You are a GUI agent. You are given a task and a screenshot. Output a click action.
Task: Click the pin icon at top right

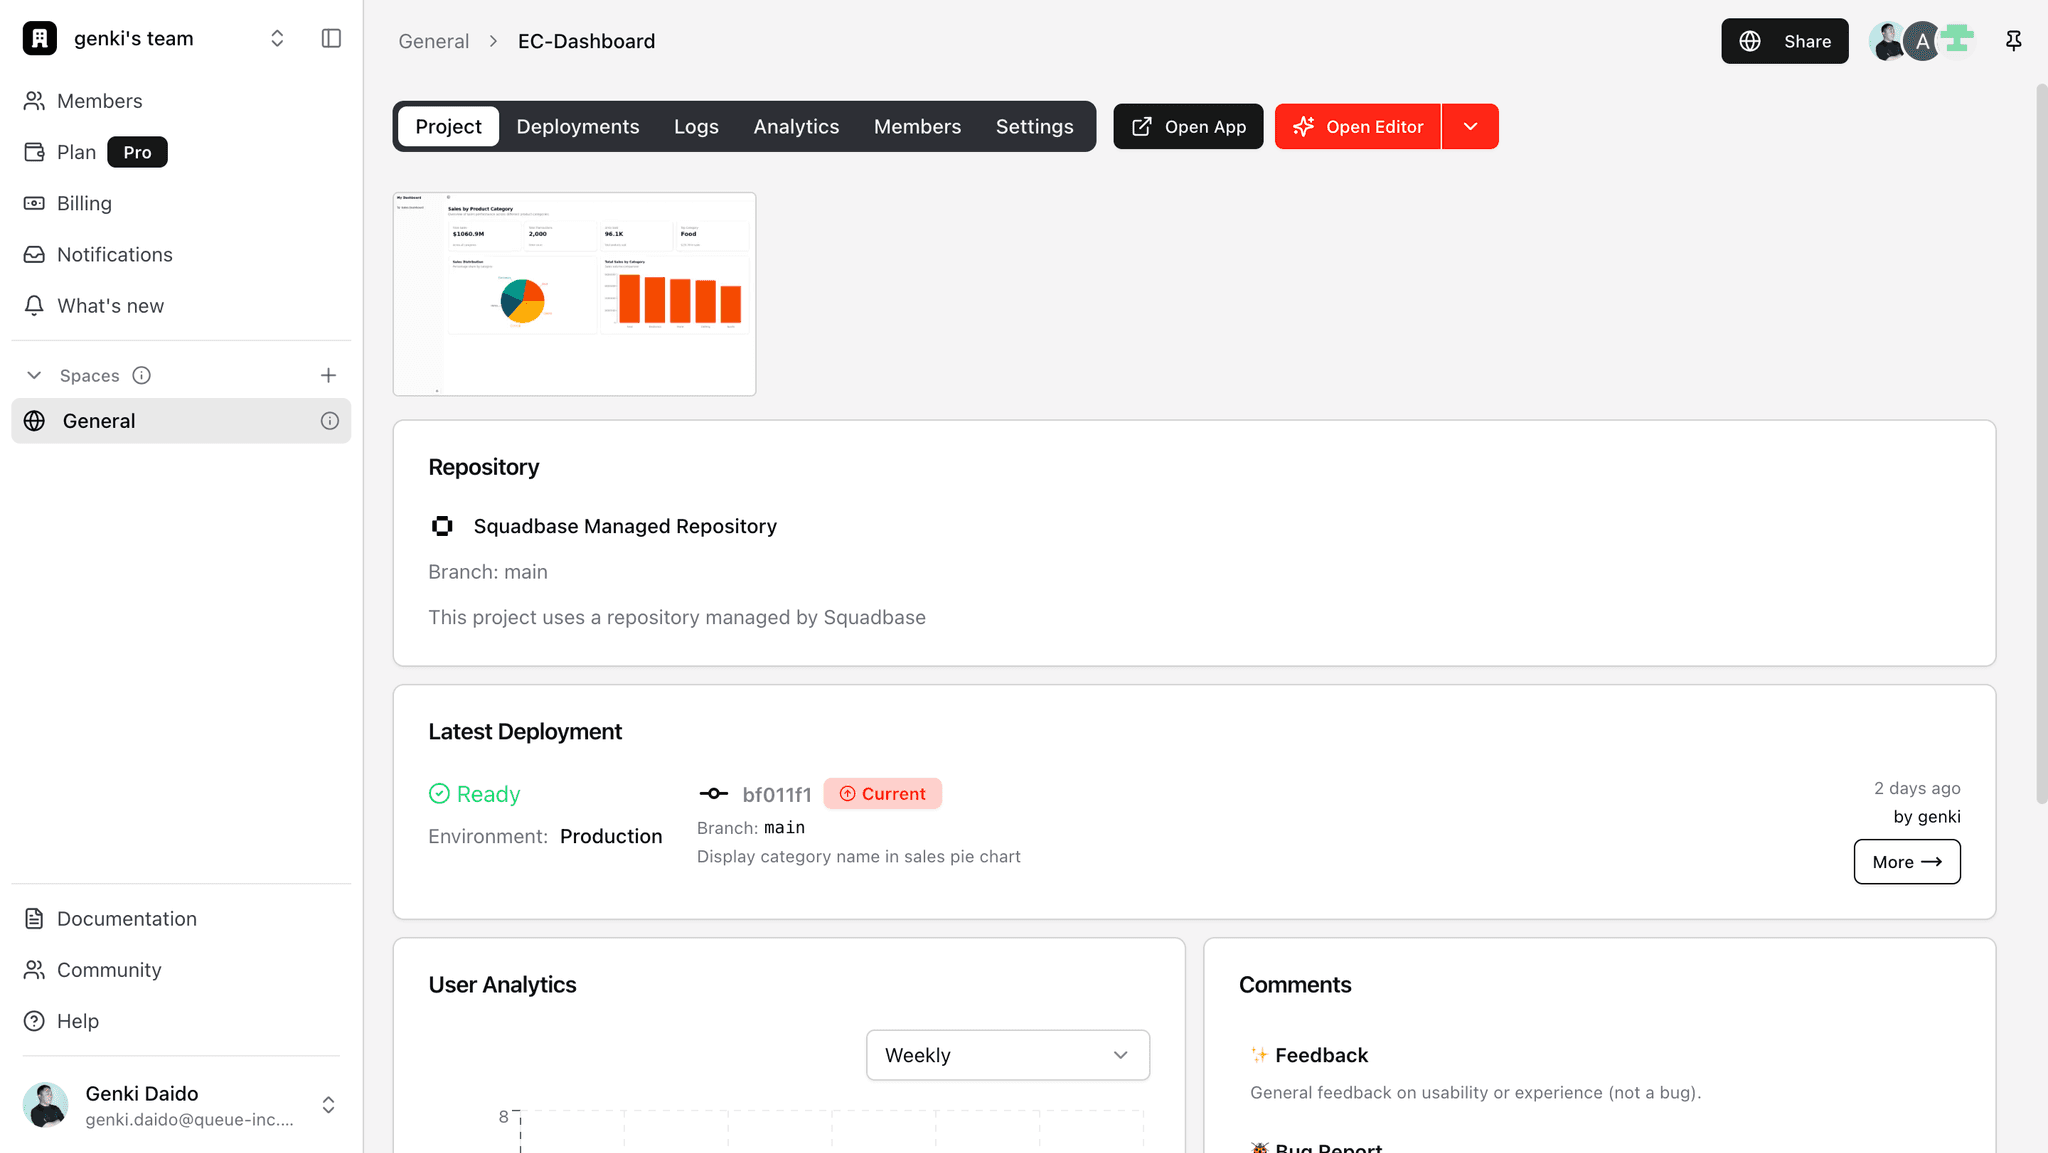click(2013, 41)
